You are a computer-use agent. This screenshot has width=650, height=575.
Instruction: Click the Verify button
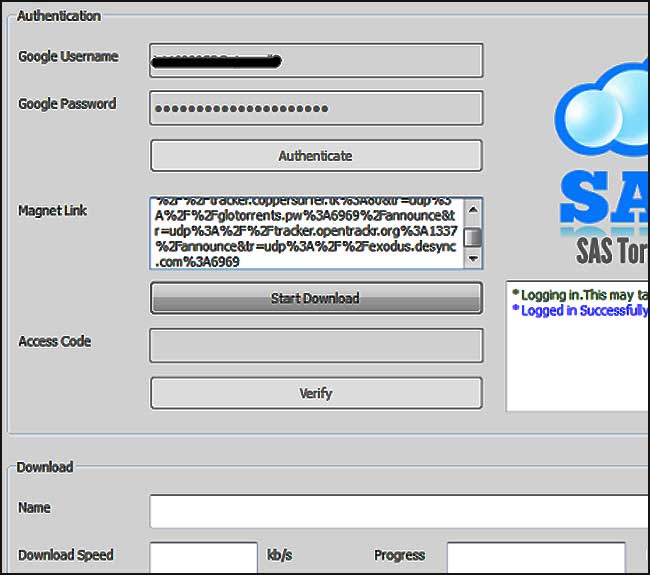[316, 393]
